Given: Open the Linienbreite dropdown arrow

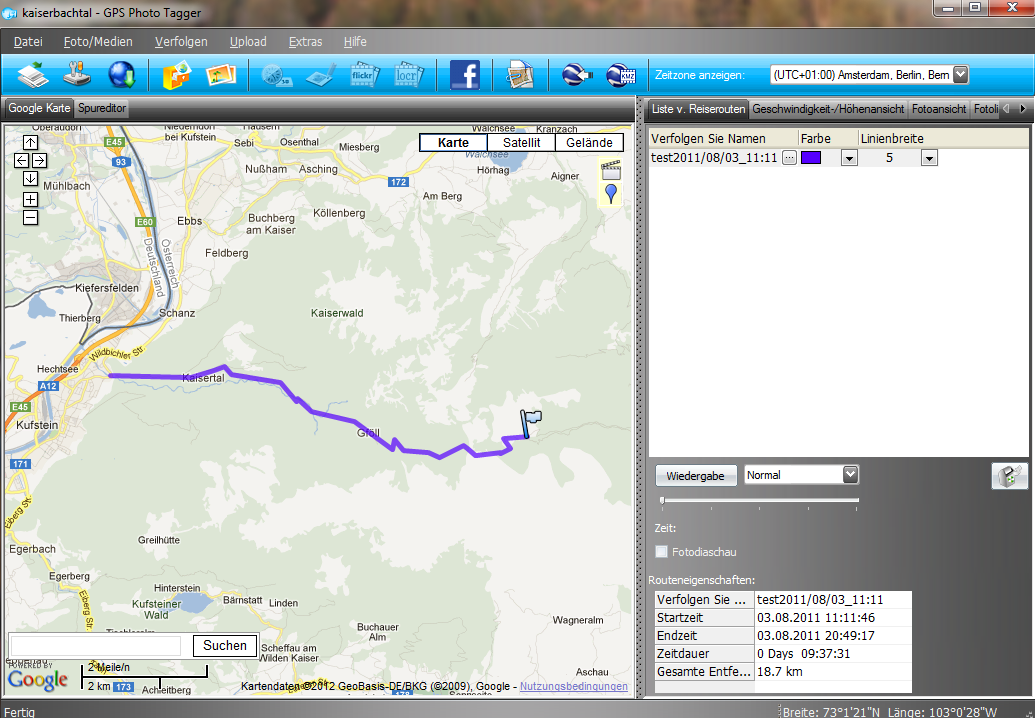Looking at the screenshot, I should pos(929,158).
